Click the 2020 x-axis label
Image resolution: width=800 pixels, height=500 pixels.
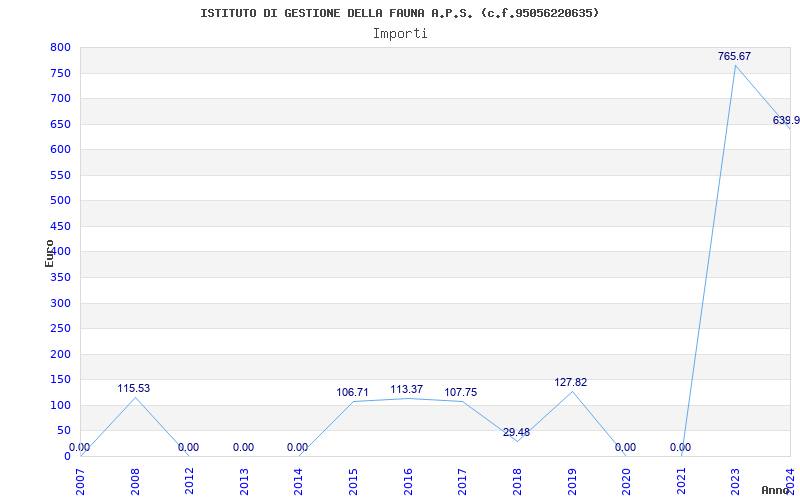click(x=626, y=482)
